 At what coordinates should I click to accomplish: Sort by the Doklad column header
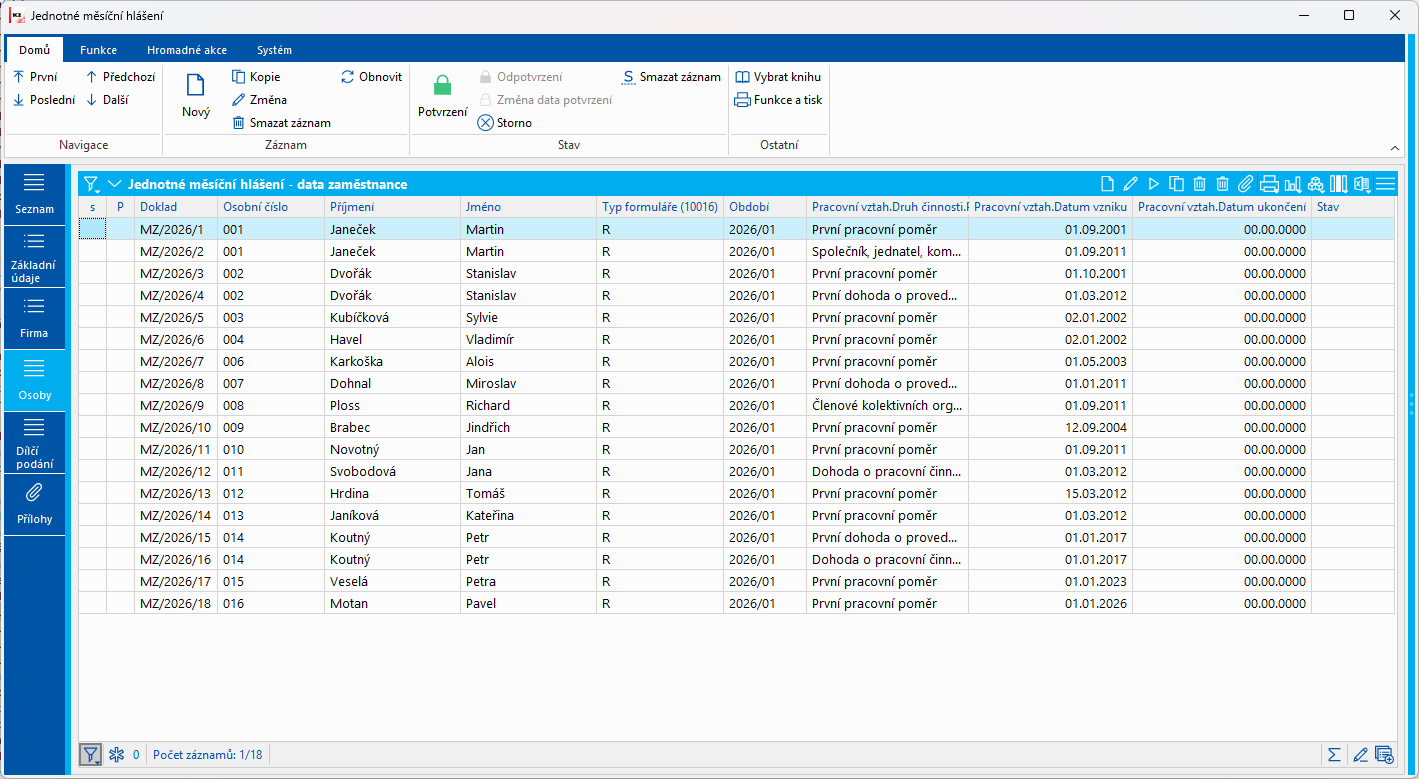[x=177, y=207]
